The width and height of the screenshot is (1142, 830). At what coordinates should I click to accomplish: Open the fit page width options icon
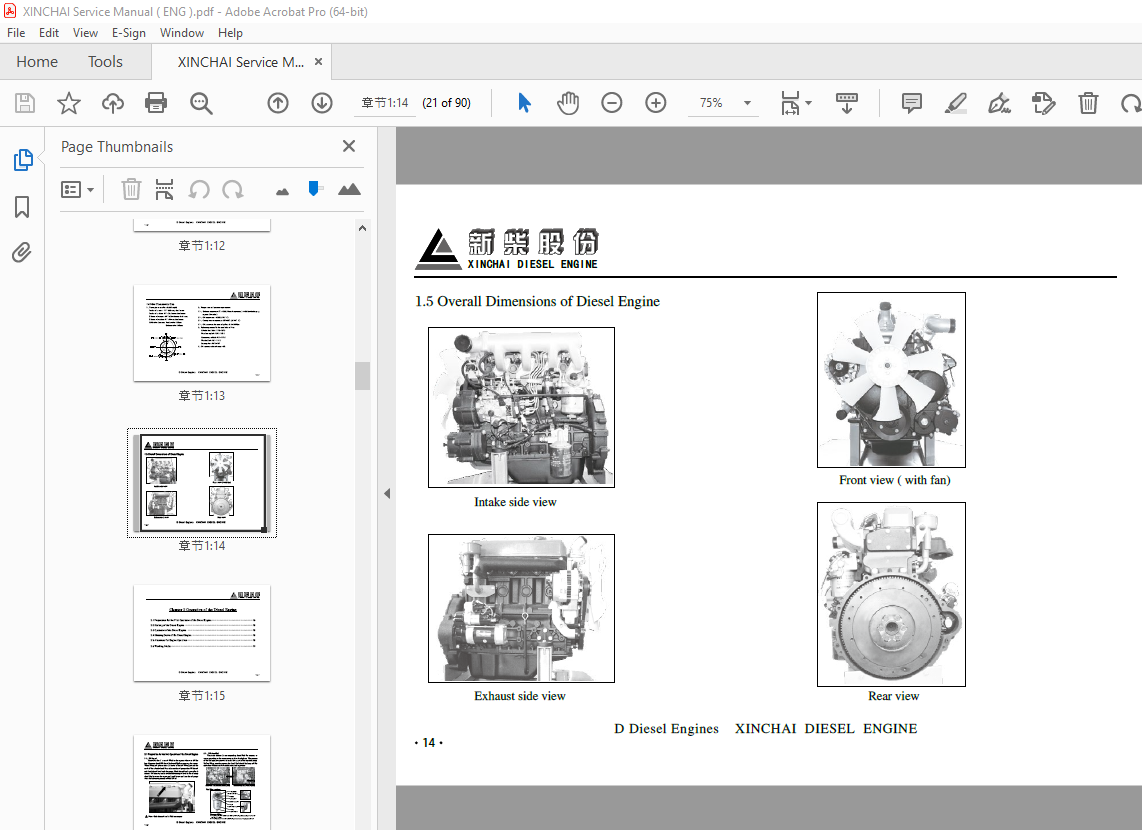[795, 103]
